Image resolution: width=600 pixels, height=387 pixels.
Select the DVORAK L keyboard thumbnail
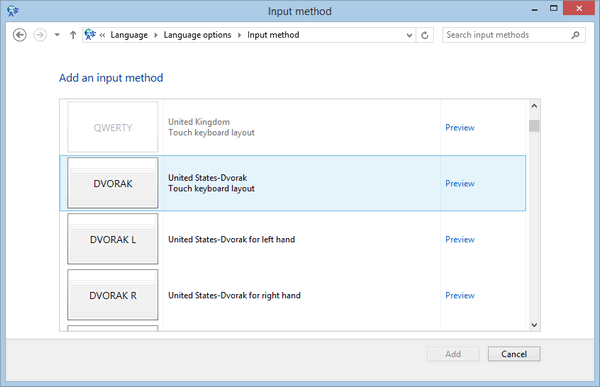(x=112, y=239)
